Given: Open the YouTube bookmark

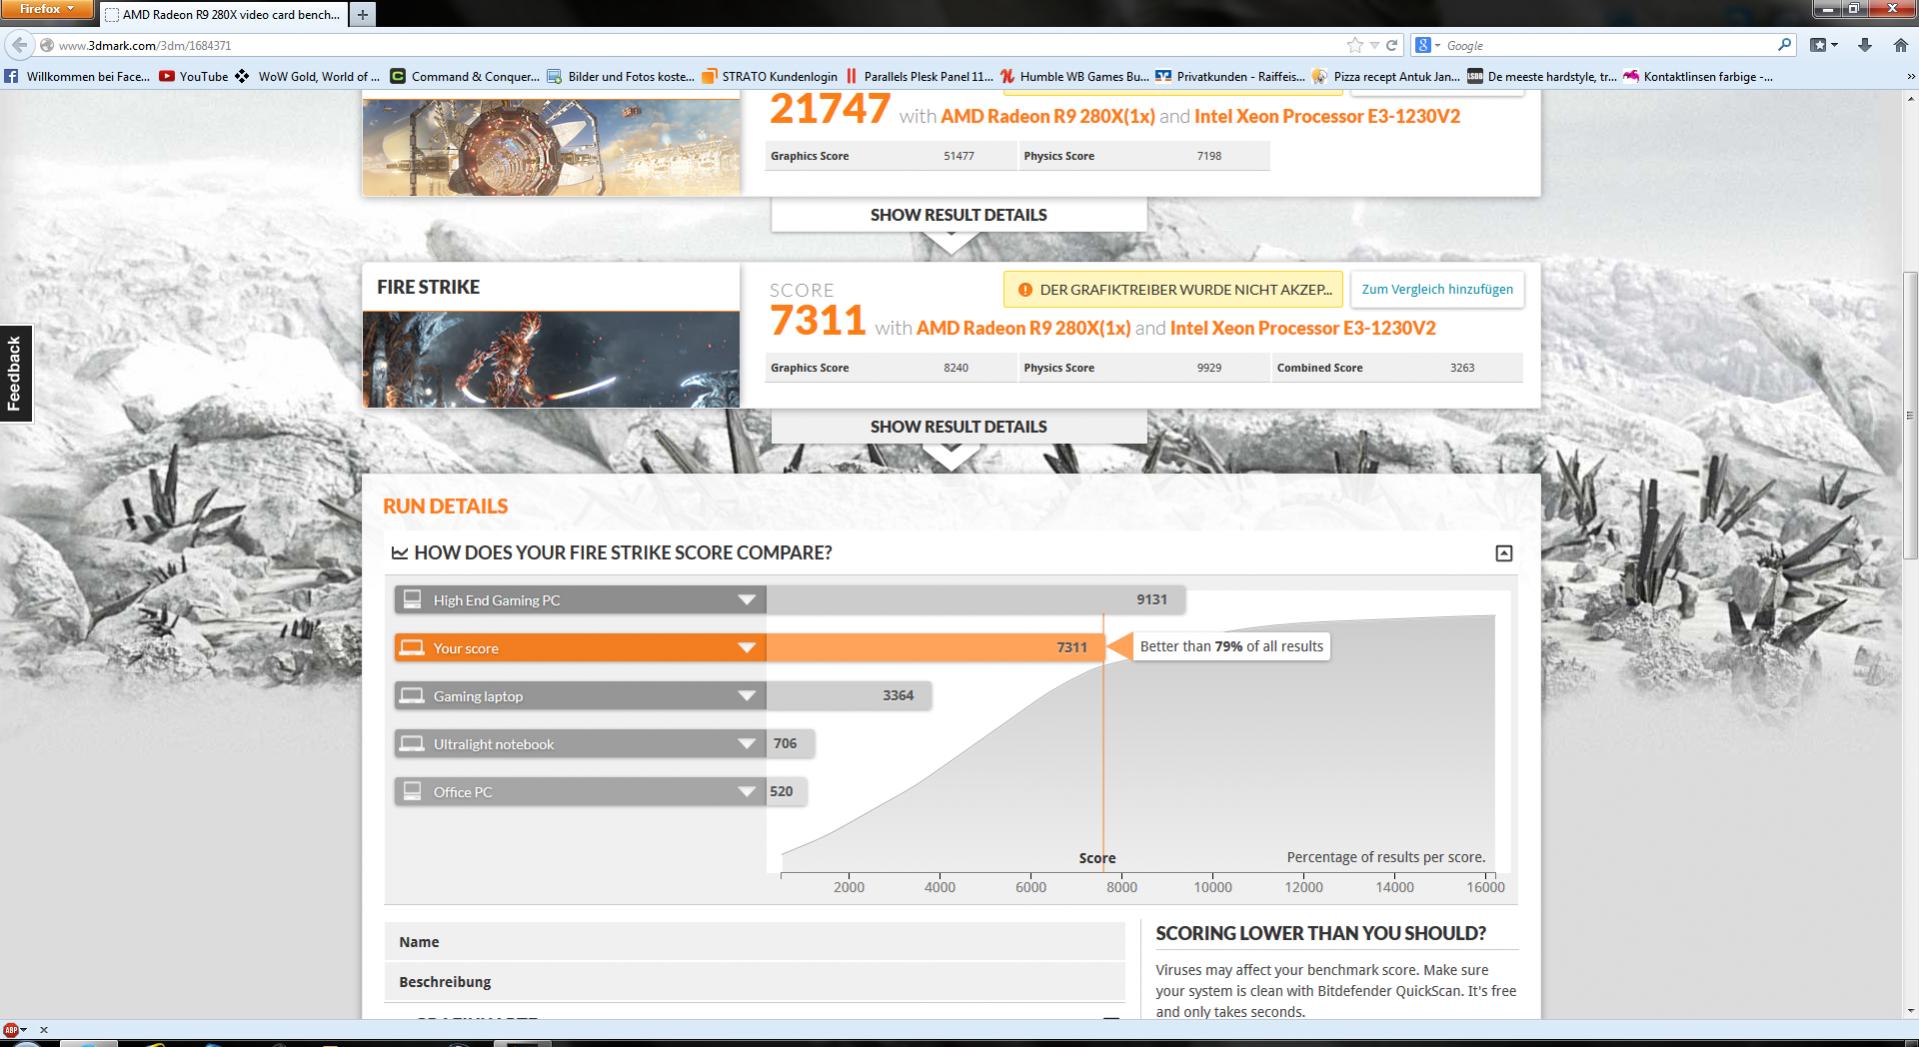Looking at the screenshot, I should click(194, 76).
